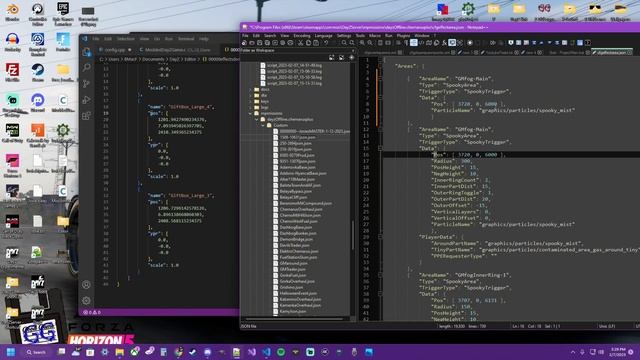Open the Plugins menu in Notepad++
Viewport: 640px width, 360px height.
coord(403,36)
